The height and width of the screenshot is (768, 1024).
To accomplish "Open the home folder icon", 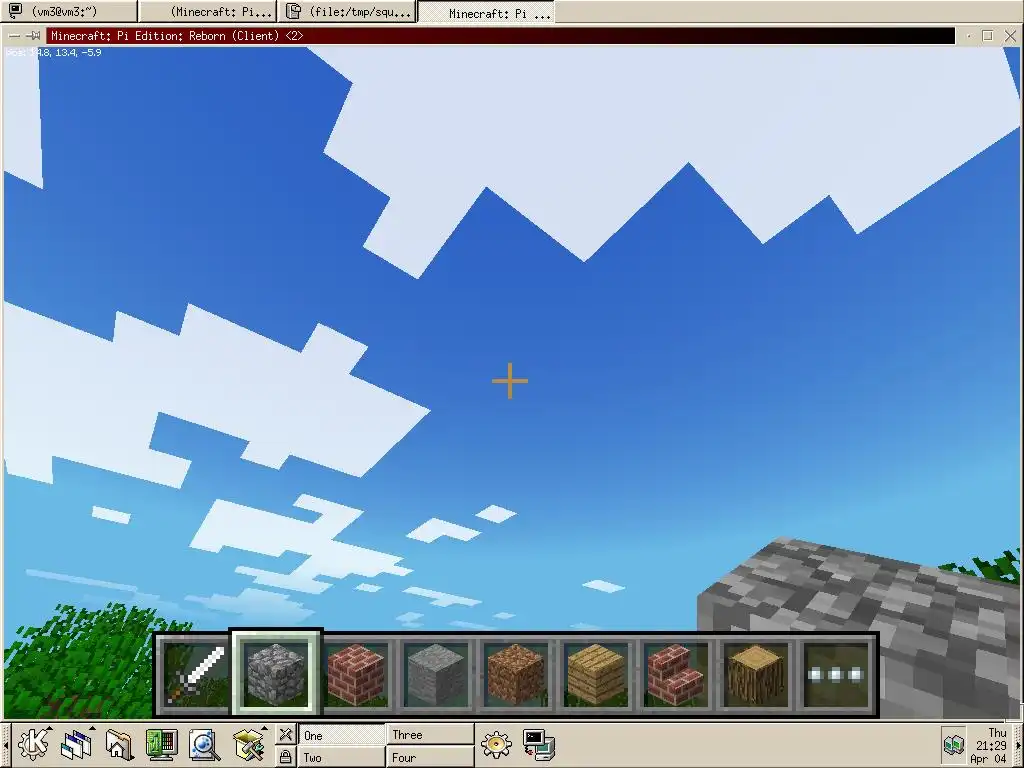I will (x=119, y=744).
